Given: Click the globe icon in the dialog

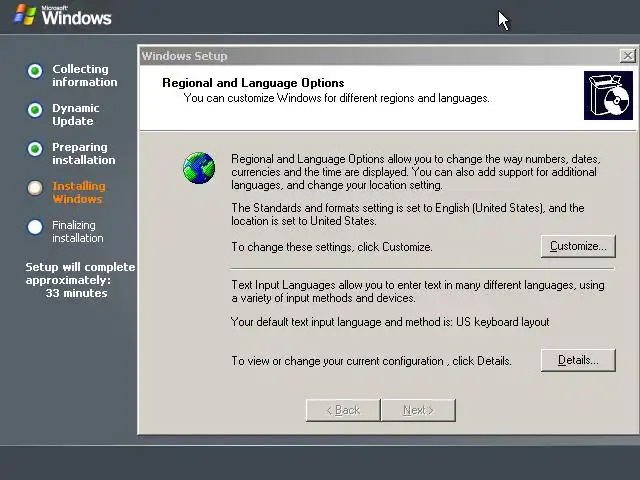Looking at the screenshot, I should (x=199, y=168).
